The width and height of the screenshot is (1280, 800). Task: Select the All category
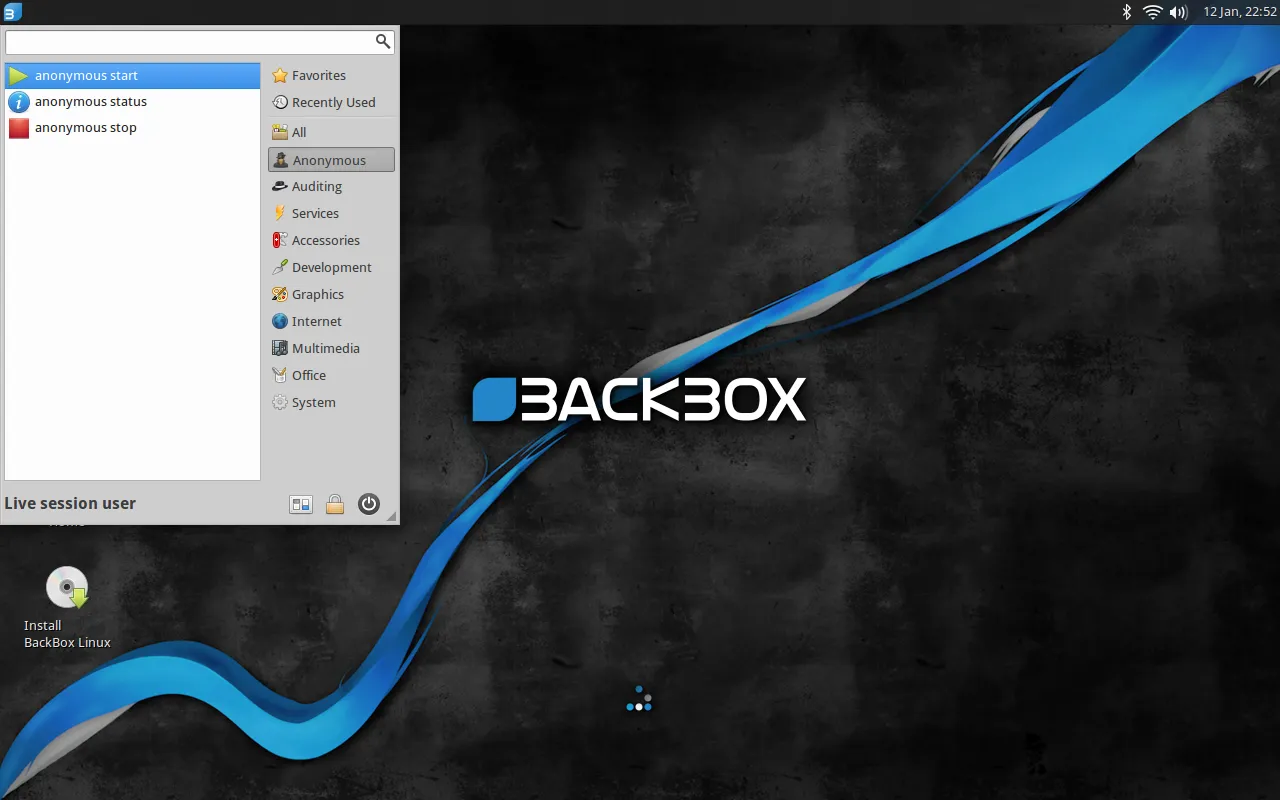point(331,132)
